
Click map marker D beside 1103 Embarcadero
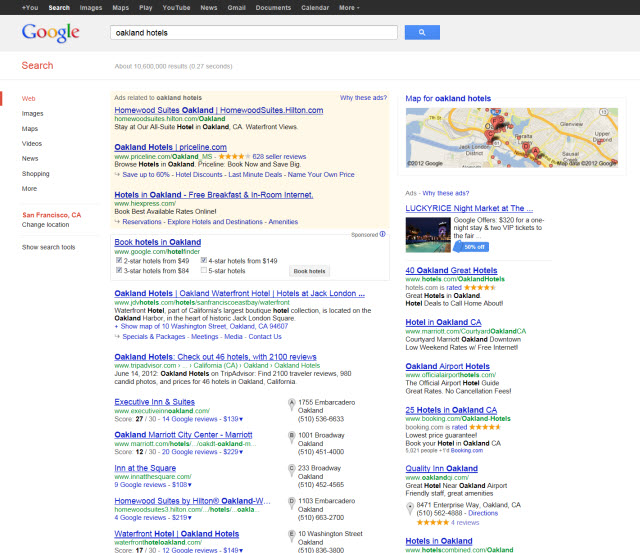291,503
